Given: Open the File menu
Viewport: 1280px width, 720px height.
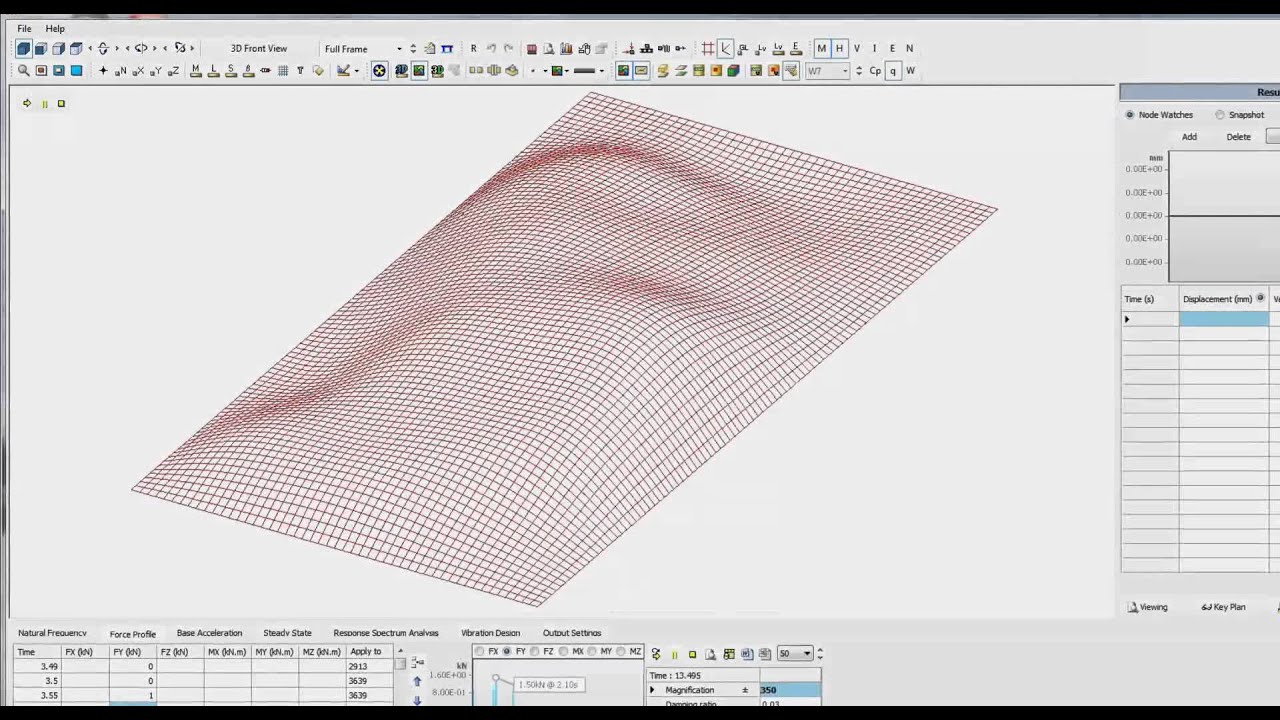Looking at the screenshot, I should click(24, 28).
